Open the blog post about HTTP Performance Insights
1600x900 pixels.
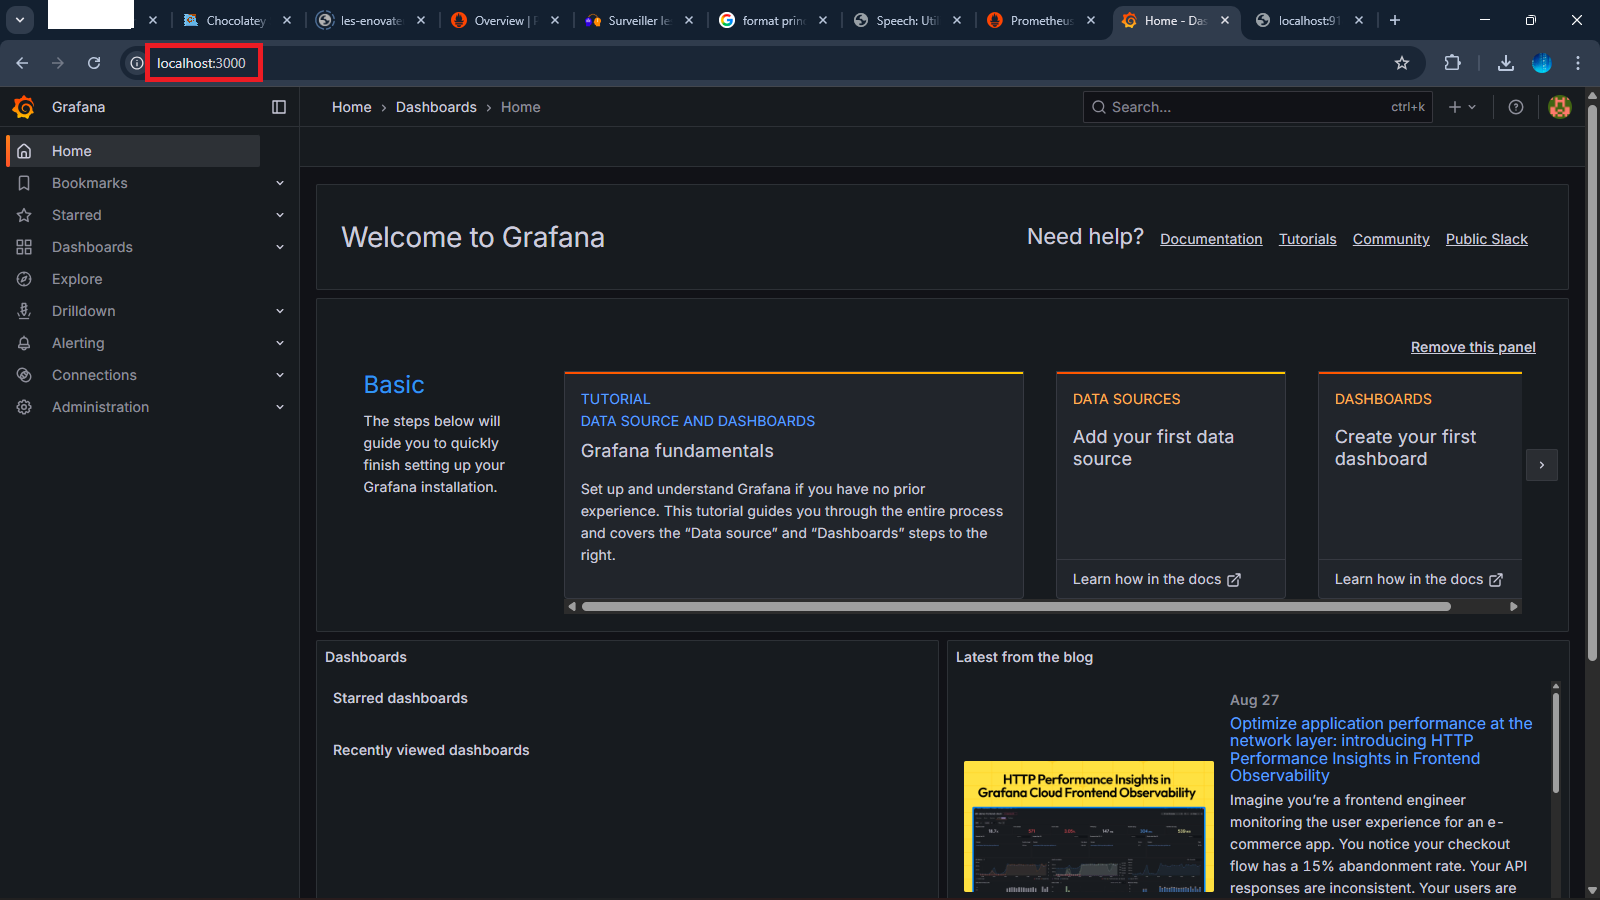click(1381, 749)
